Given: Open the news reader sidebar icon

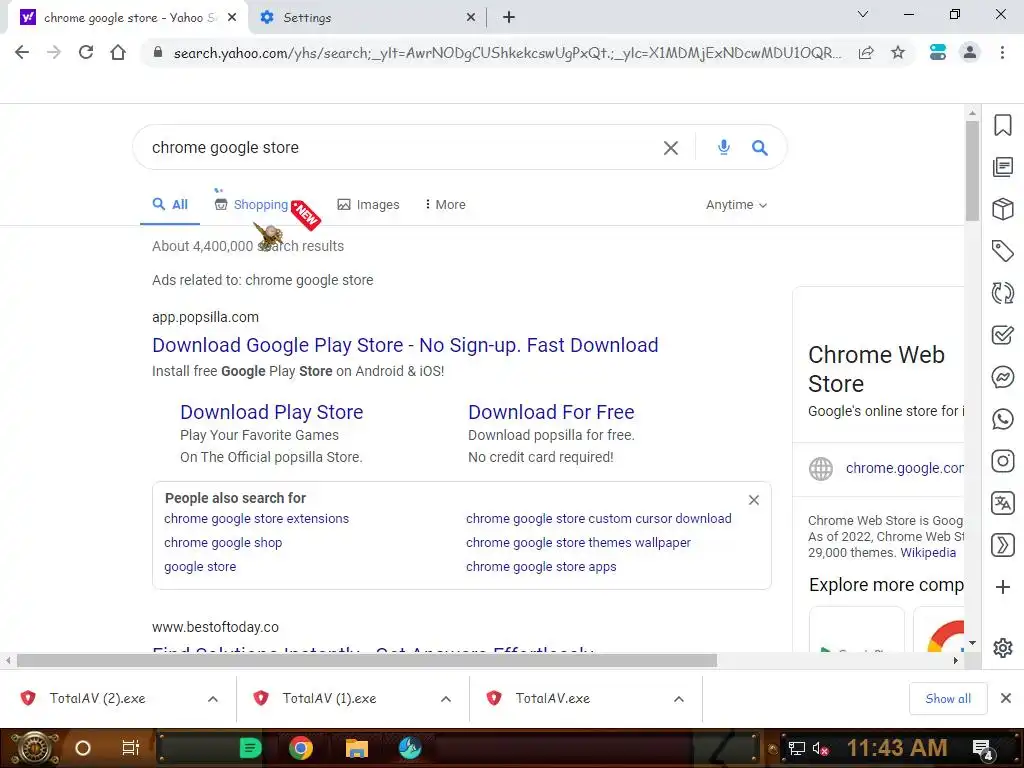Looking at the screenshot, I should click(x=1002, y=167).
